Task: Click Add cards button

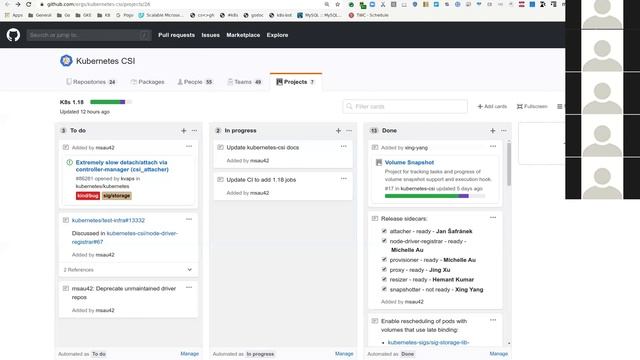Action: pyautogui.click(x=492, y=107)
